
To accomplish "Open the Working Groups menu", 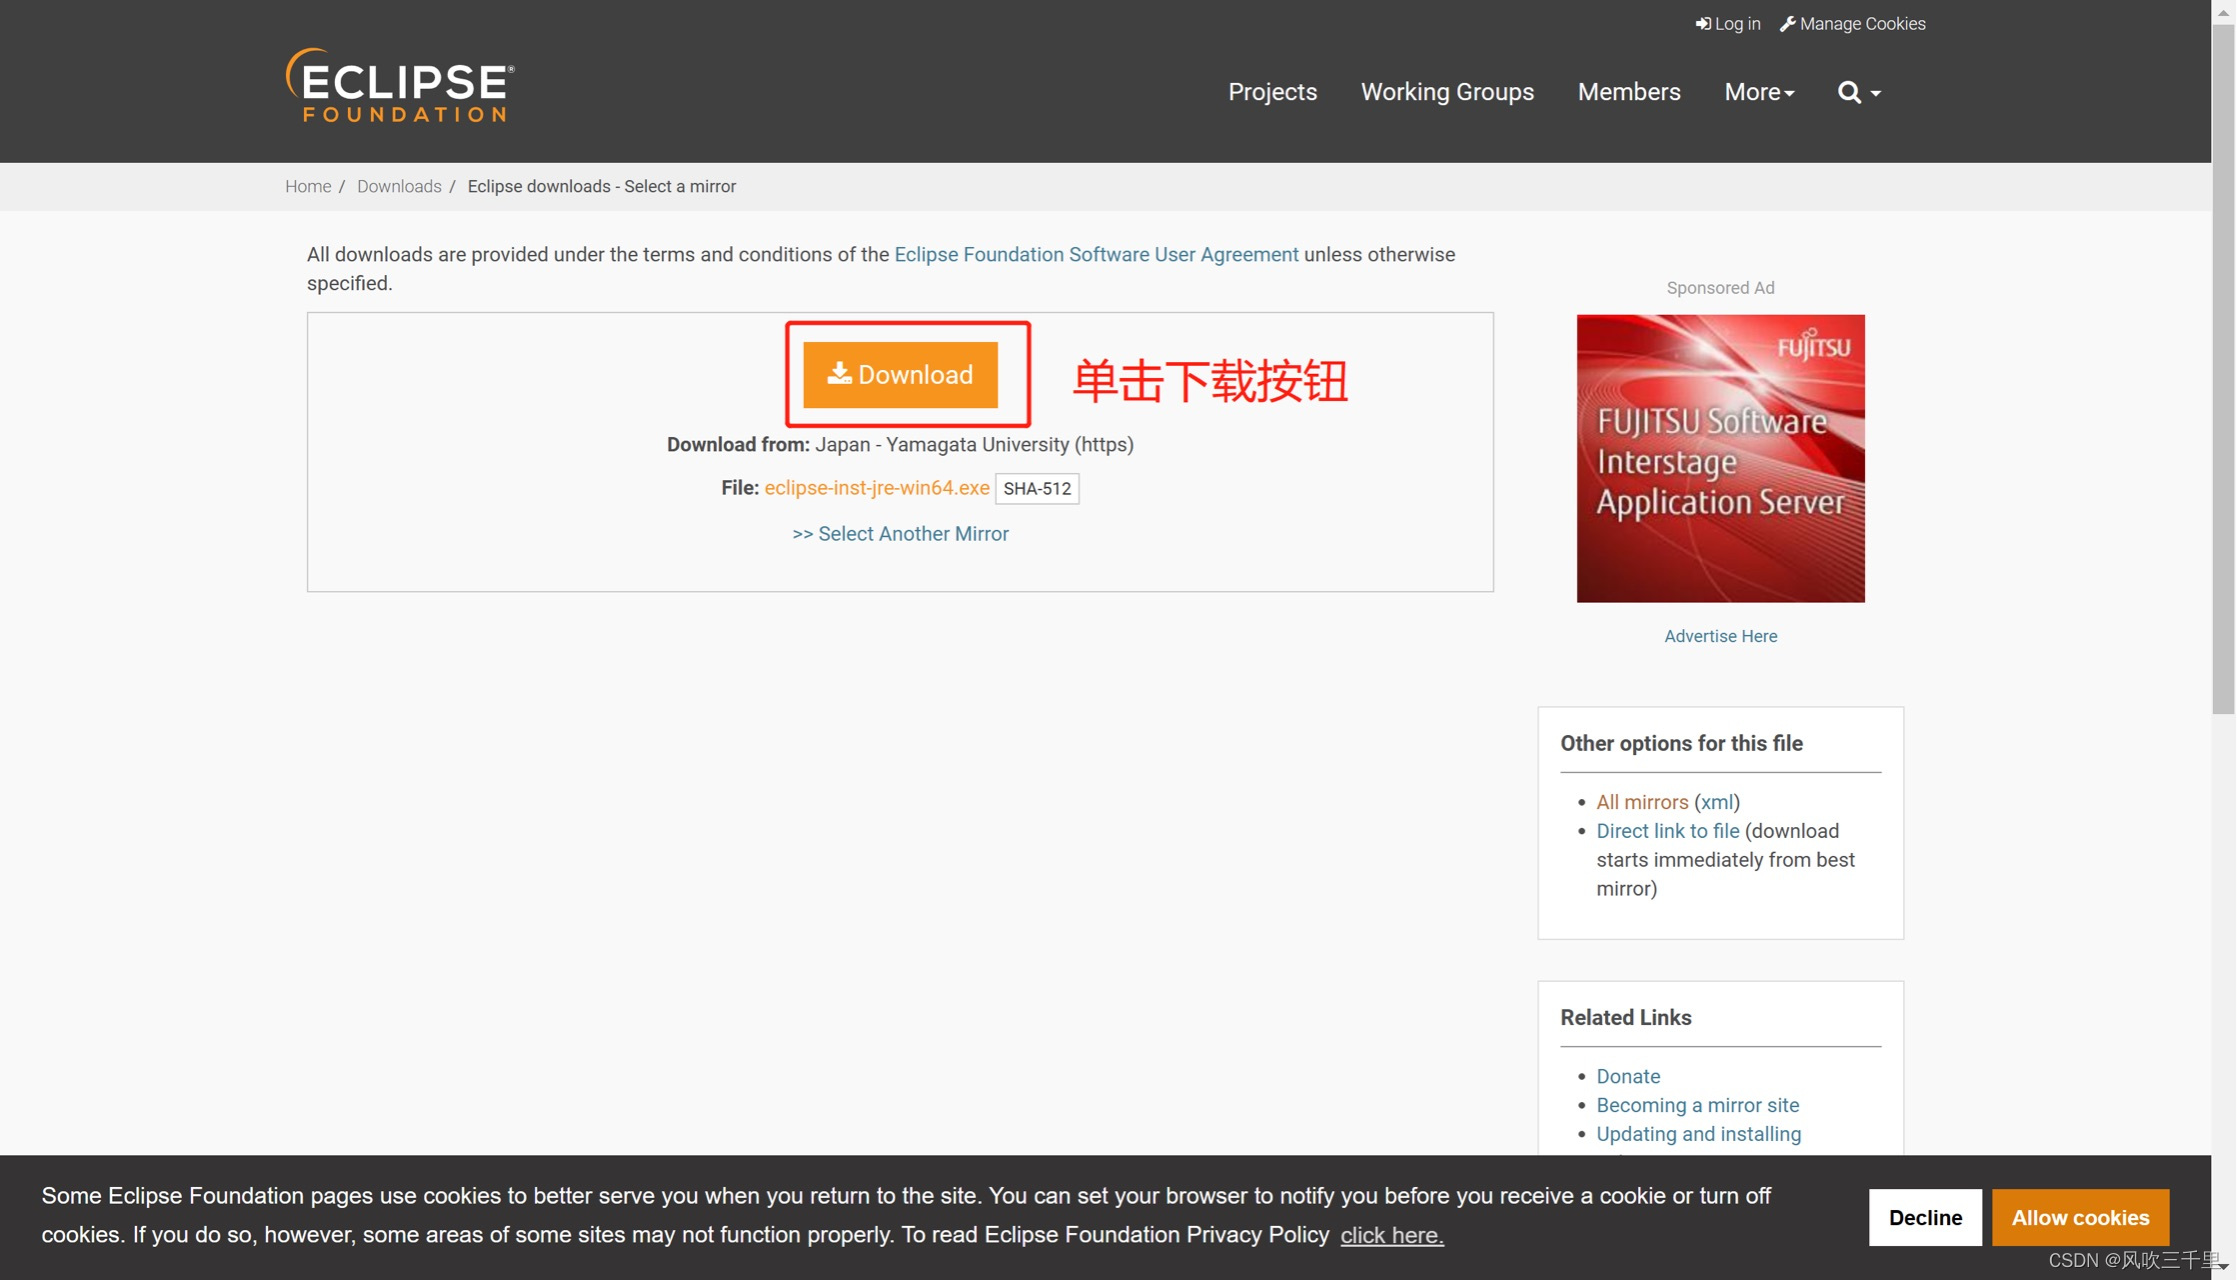I will click(1446, 92).
